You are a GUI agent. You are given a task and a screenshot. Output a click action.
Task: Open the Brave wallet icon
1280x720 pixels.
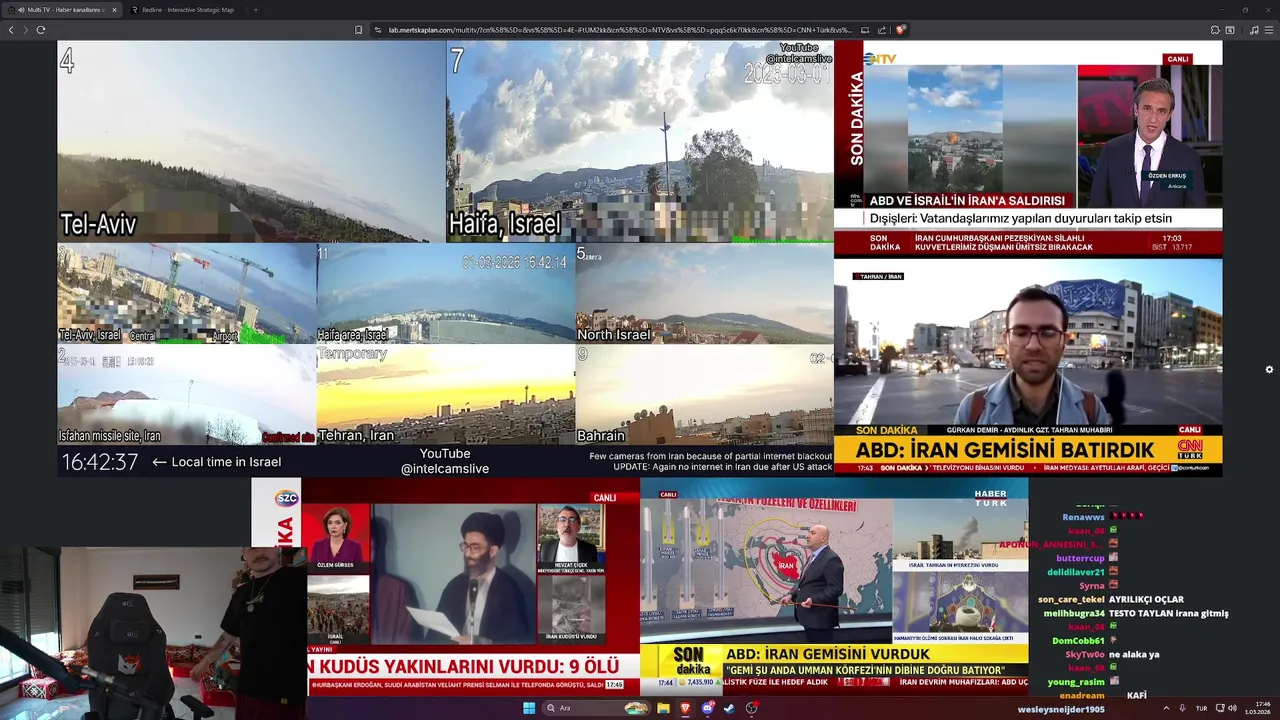1230,30
